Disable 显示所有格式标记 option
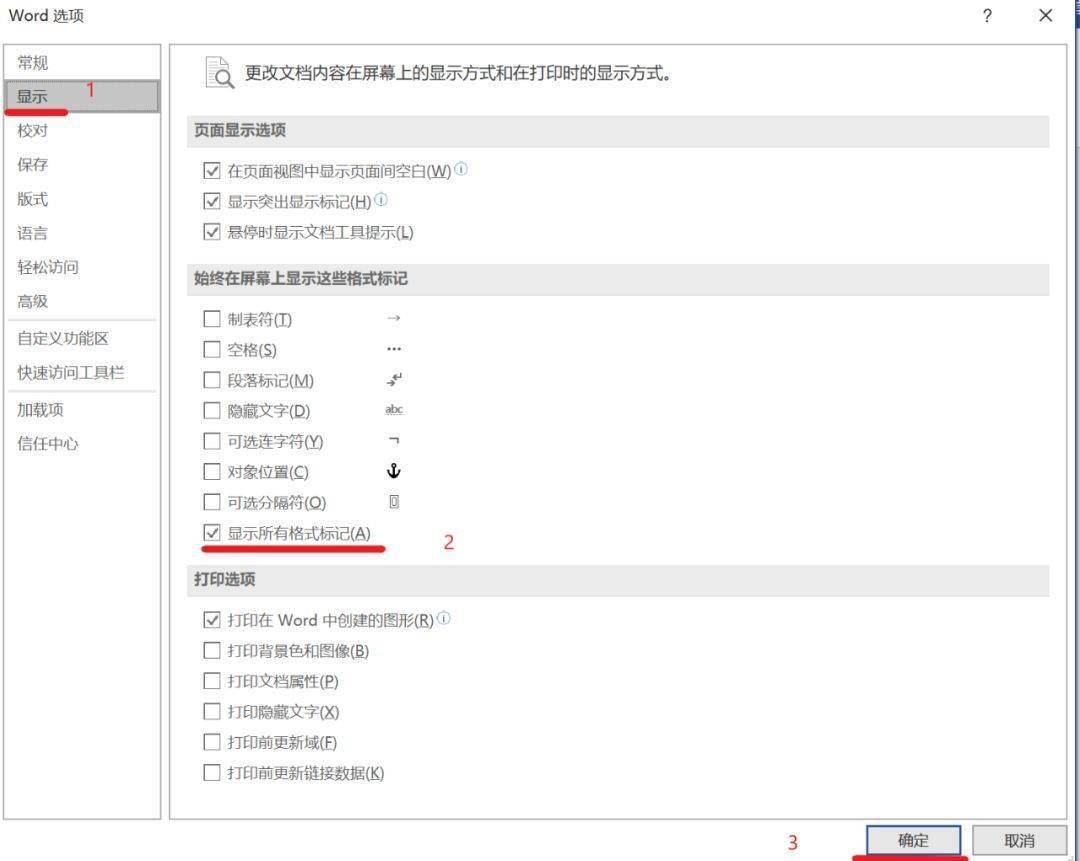Viewport: 1080px width, 861px height. click(211, 532)
